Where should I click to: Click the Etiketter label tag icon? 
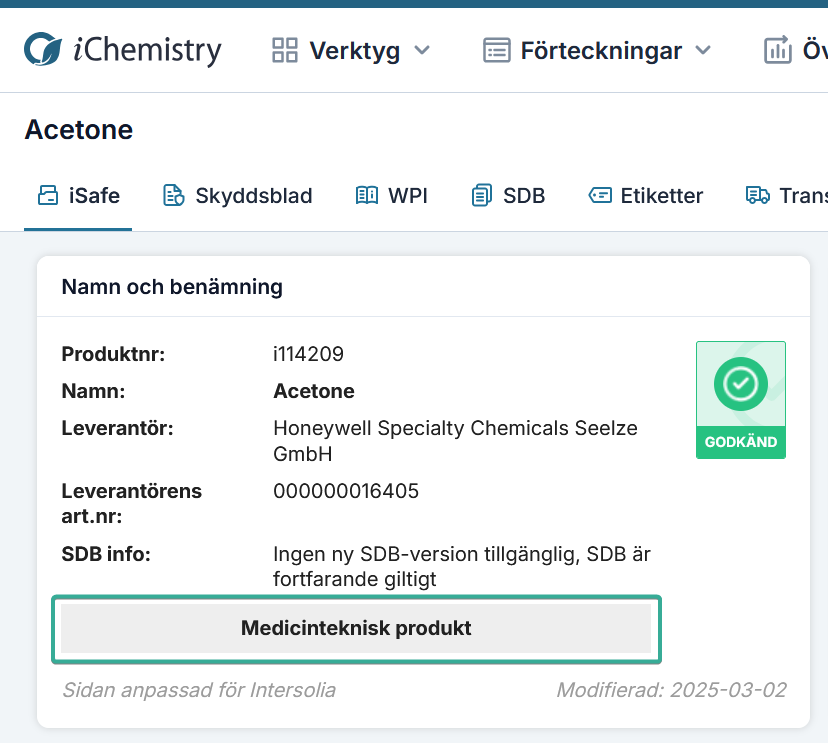click(x=600, y=195)
